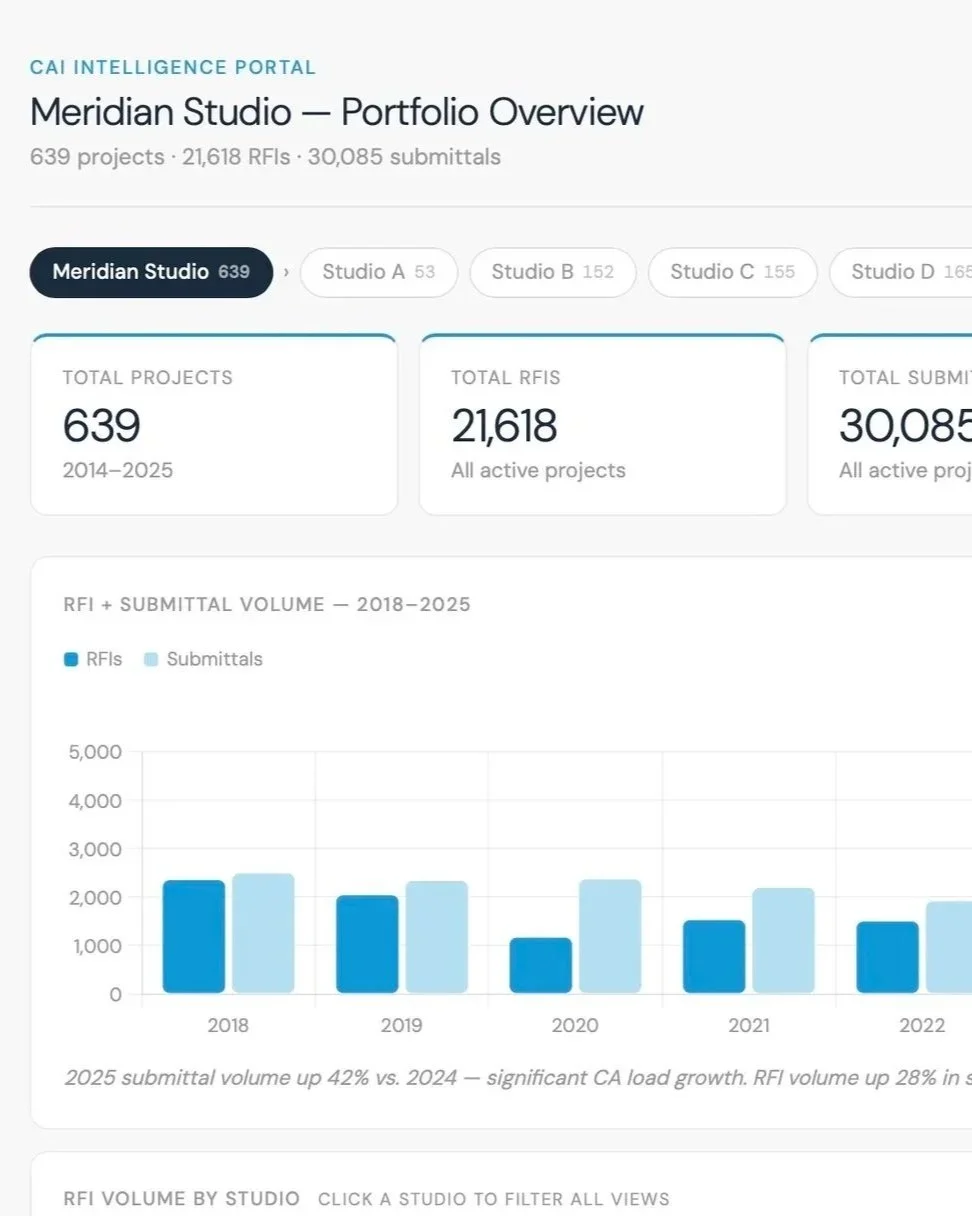Viewport: 972px width, 1216px height.
Task: Click the 2021 x-axis label
Action: [749, 1025]
